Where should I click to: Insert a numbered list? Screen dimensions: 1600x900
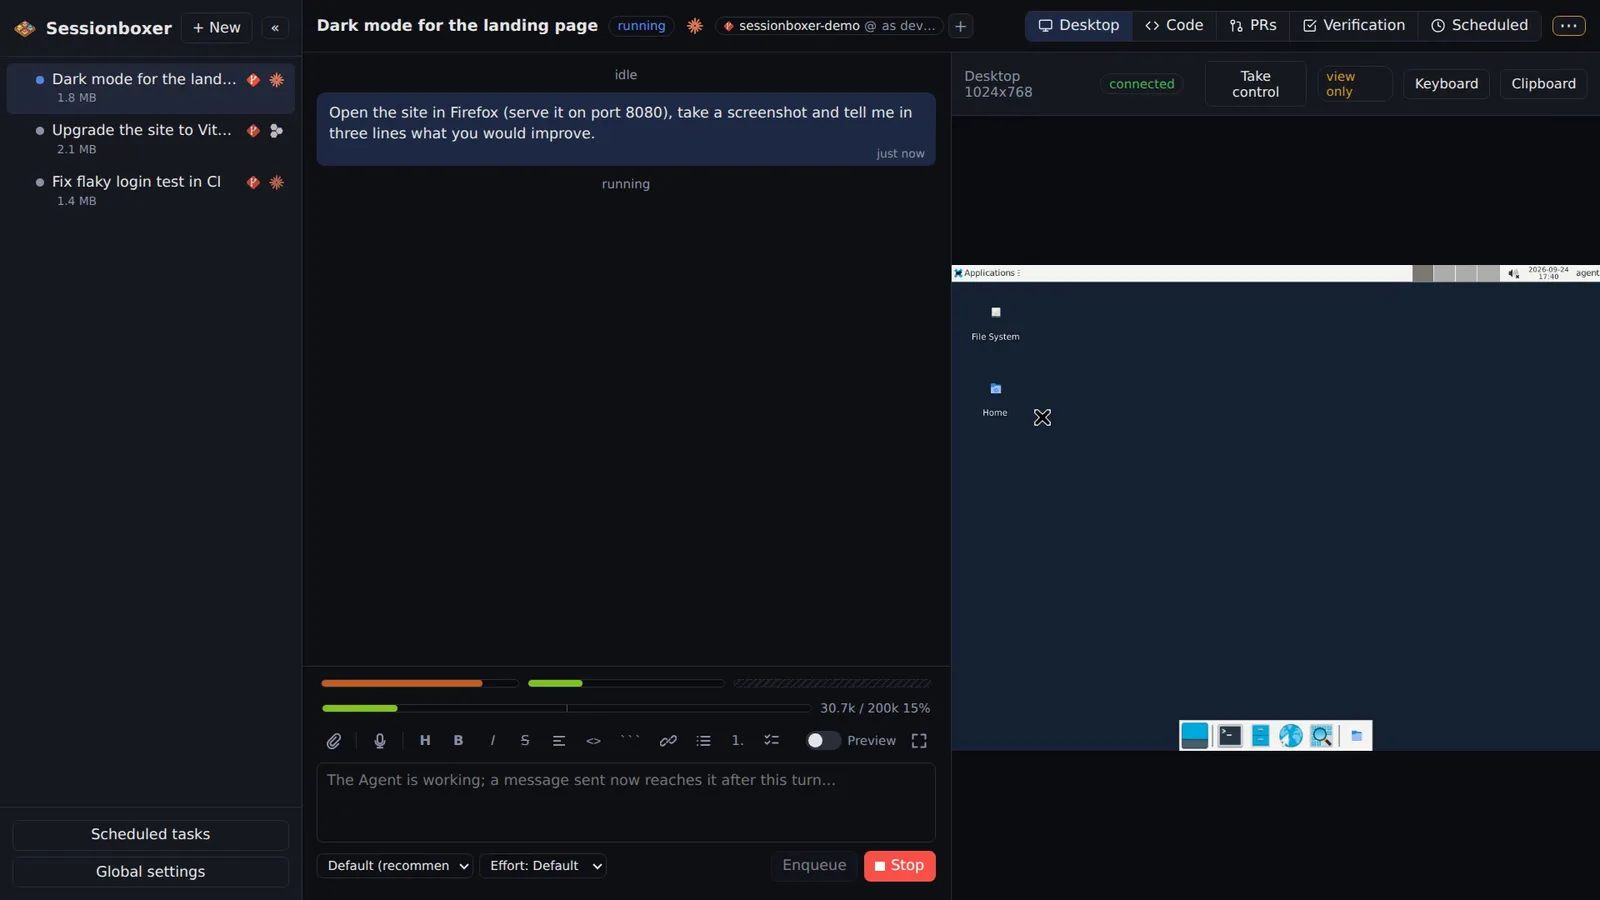[x=738, y=741]
